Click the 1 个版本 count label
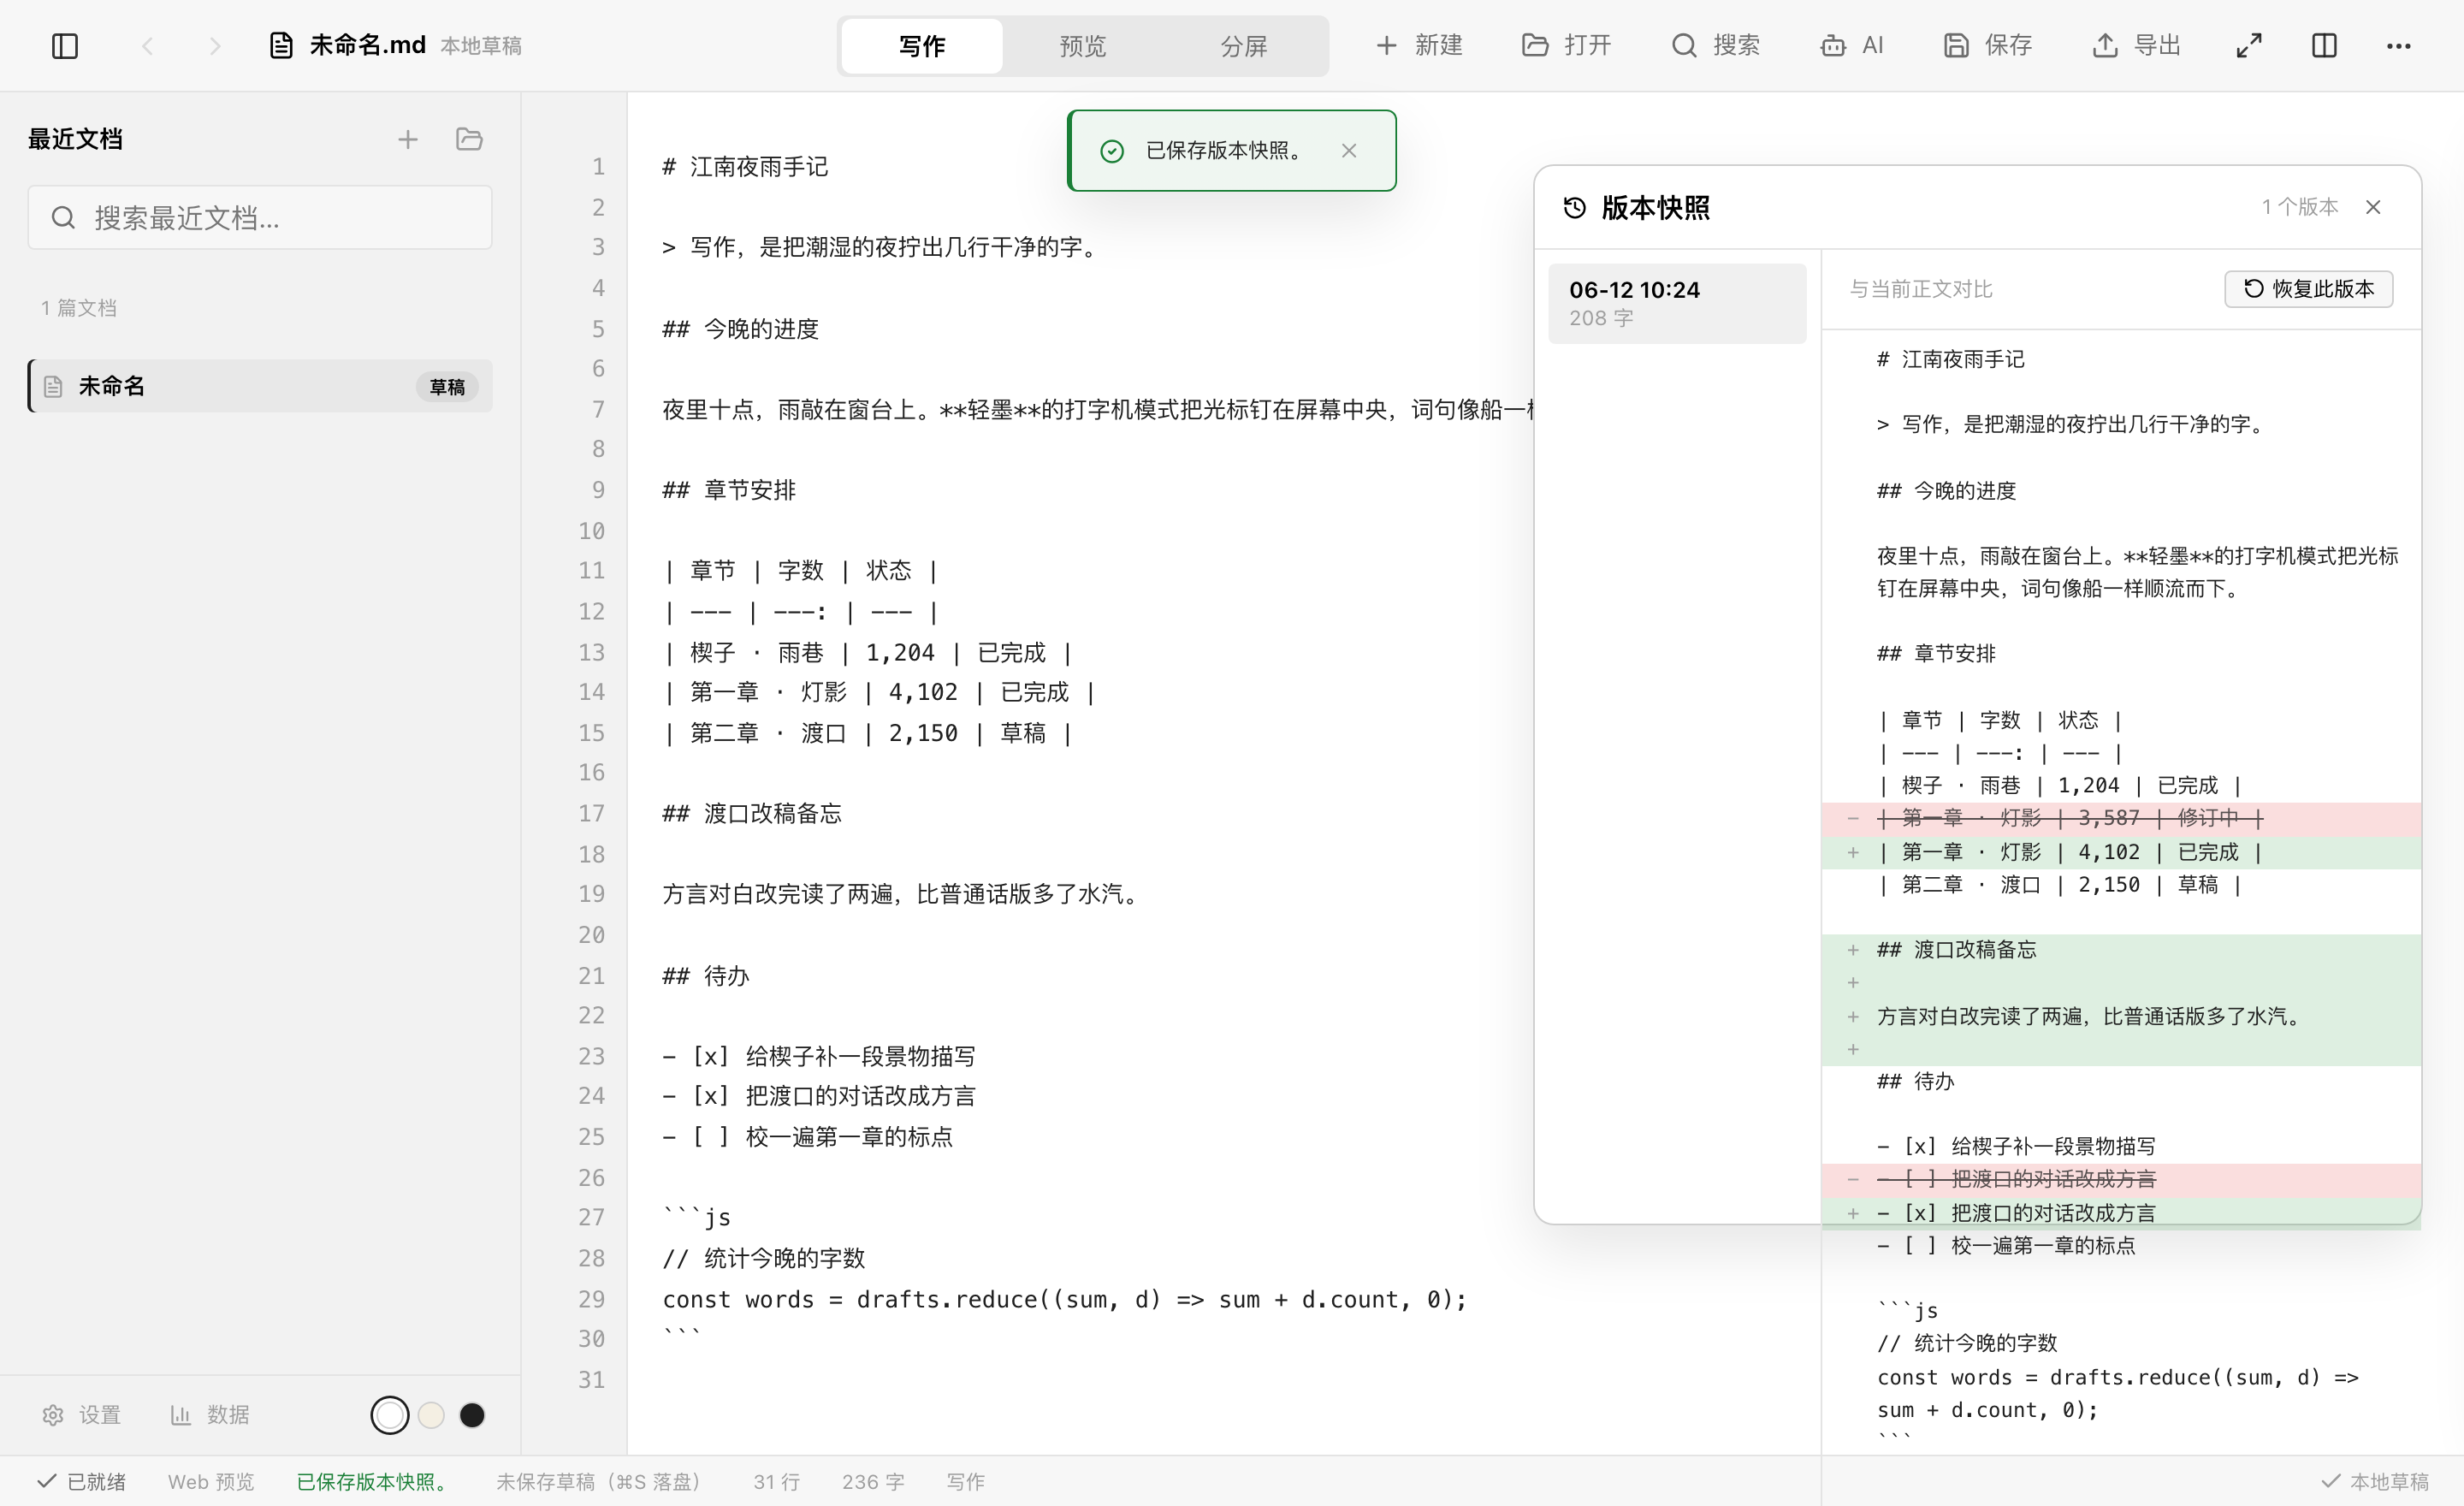The image size is (2464, 1506). (2300, 207)
